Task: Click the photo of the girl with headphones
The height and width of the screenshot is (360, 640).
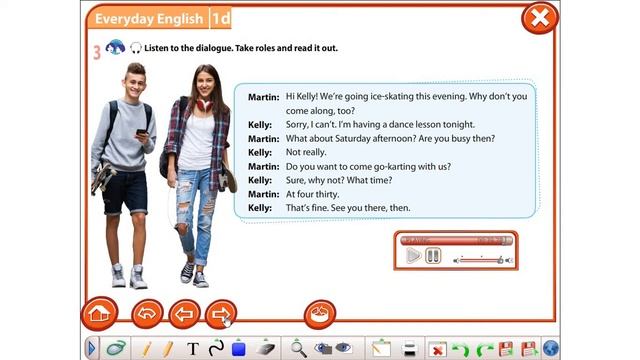Action: [x=199, y=176]
